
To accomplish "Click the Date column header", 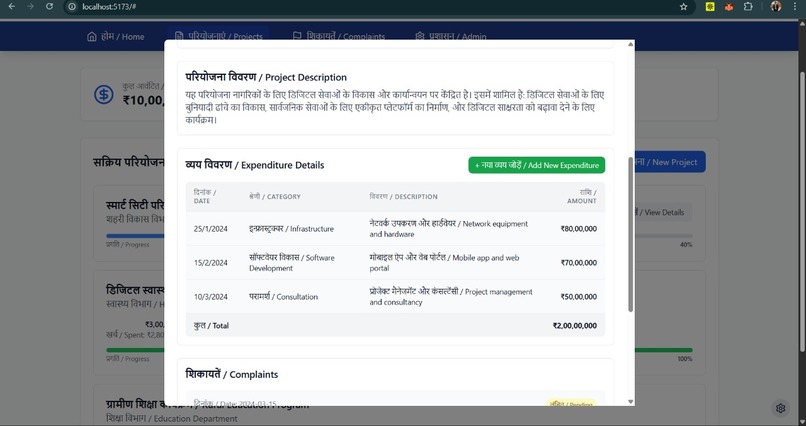I will point(205,196).
